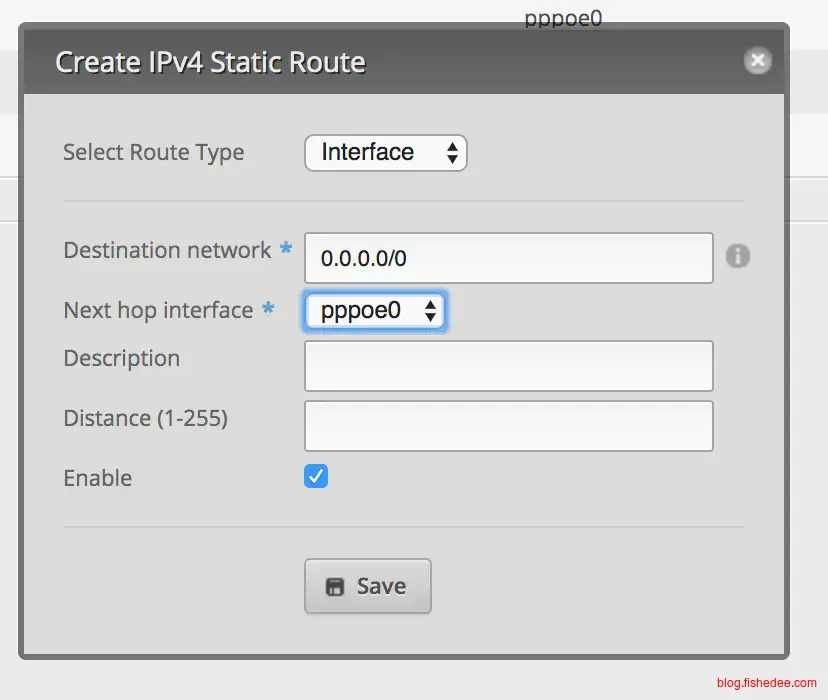Click the Description label

click(x=121, y=358)
